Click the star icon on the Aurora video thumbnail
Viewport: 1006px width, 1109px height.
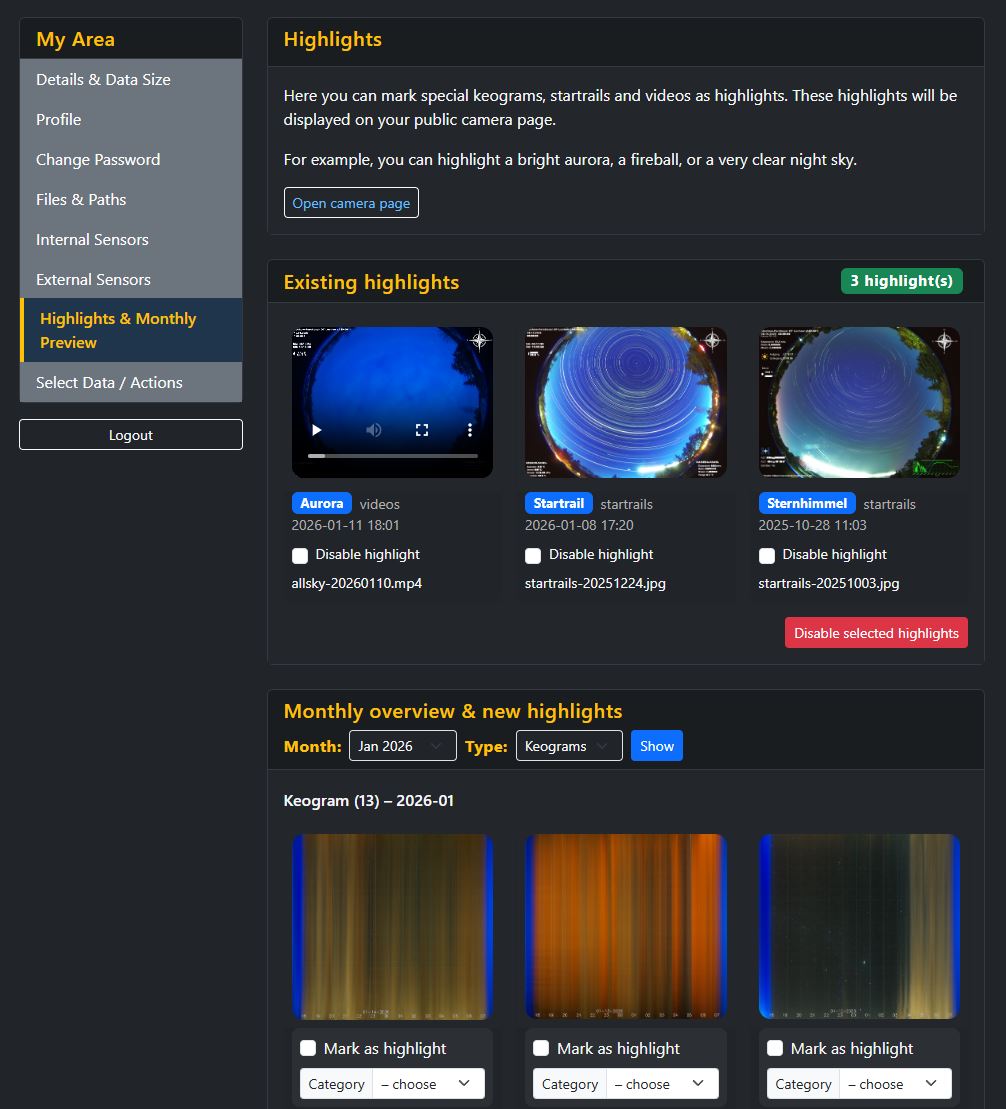[478, 340]
